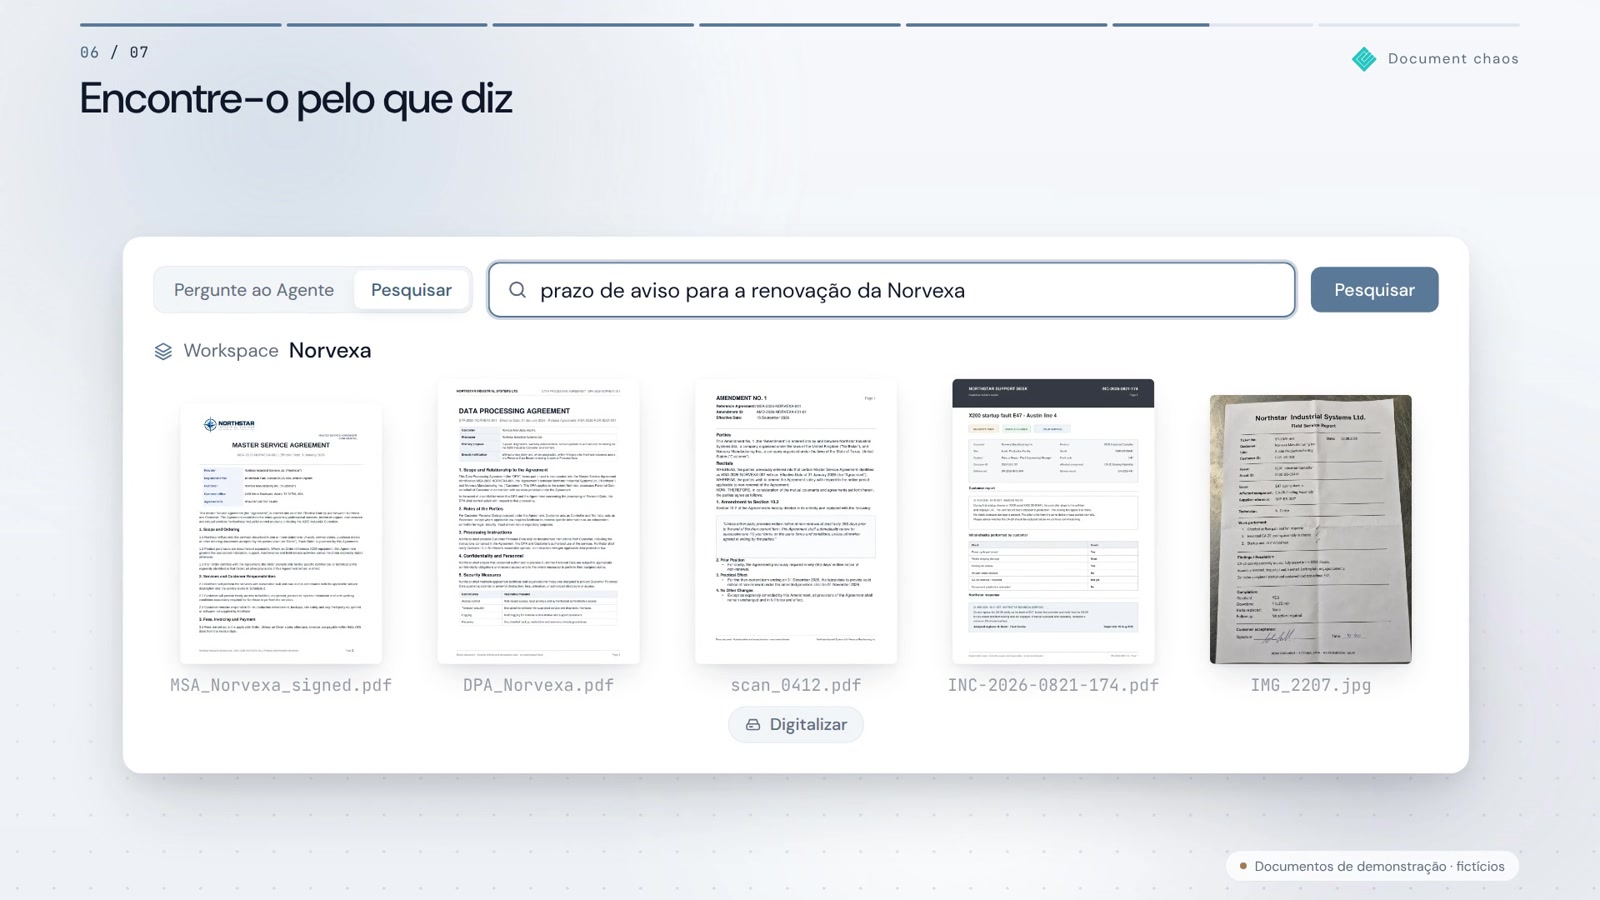Viewport: 1600px width, 900px height.
Task: Click the MSA_Norvexa_signed.pdf file name
Action: click(281, 685)
